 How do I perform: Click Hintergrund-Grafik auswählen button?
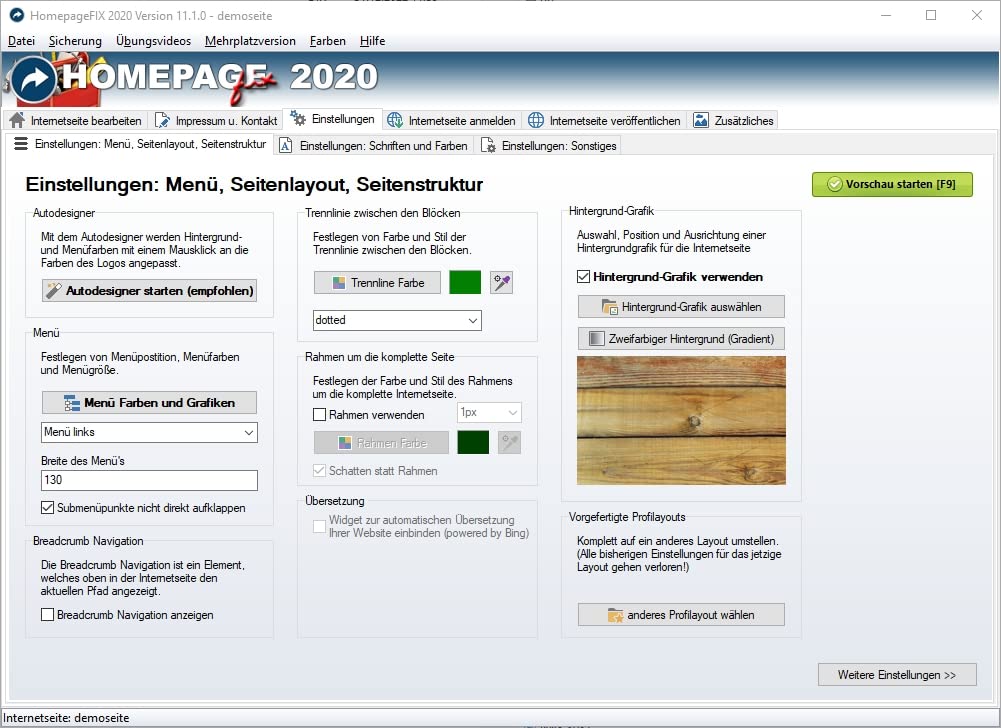click(681, 307)
